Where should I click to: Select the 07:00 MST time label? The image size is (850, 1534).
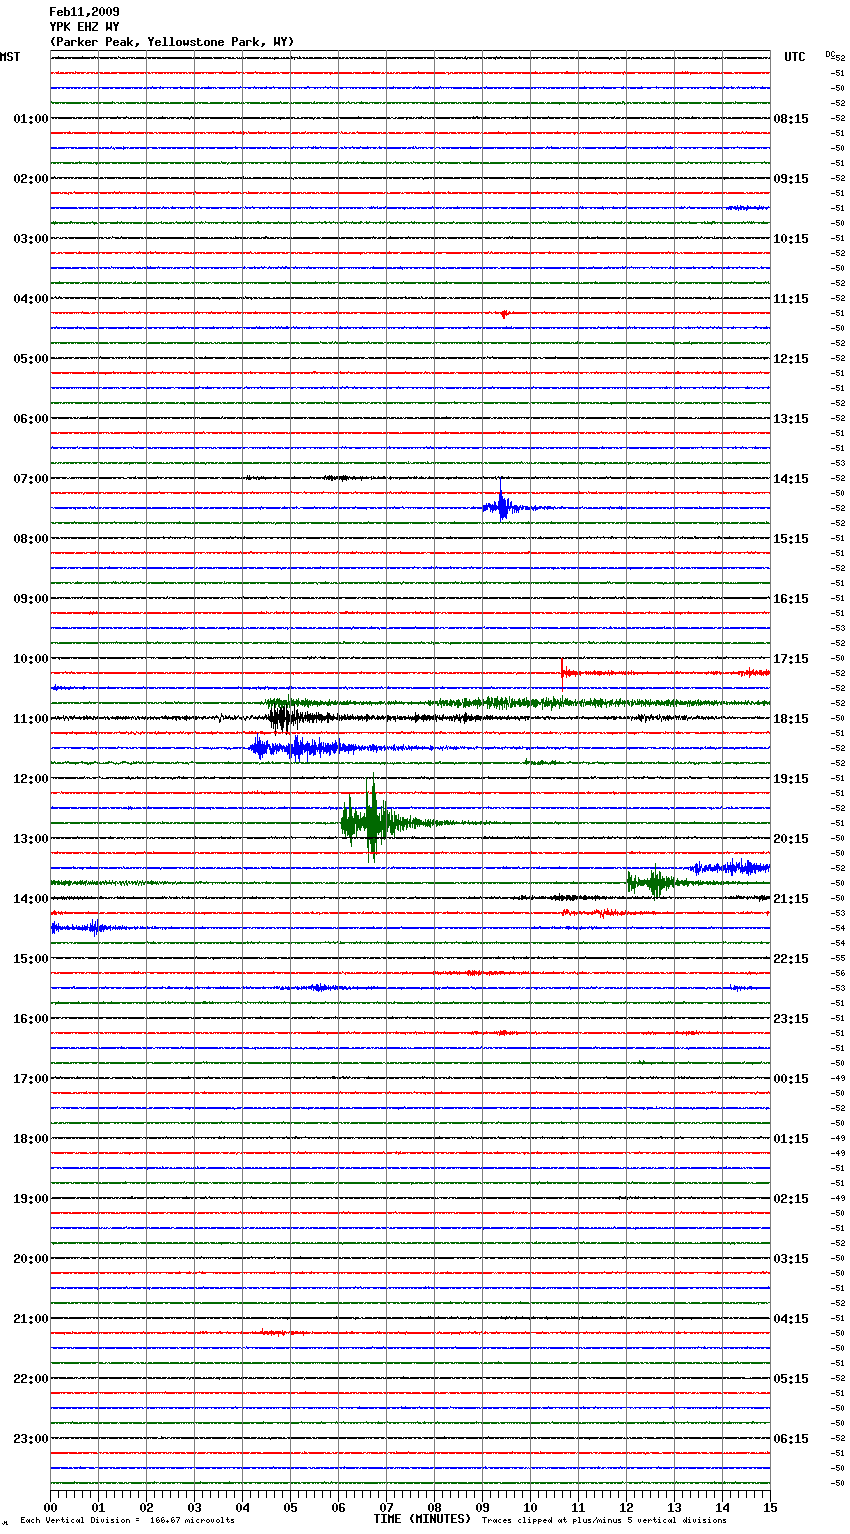(x=30, y=479)
